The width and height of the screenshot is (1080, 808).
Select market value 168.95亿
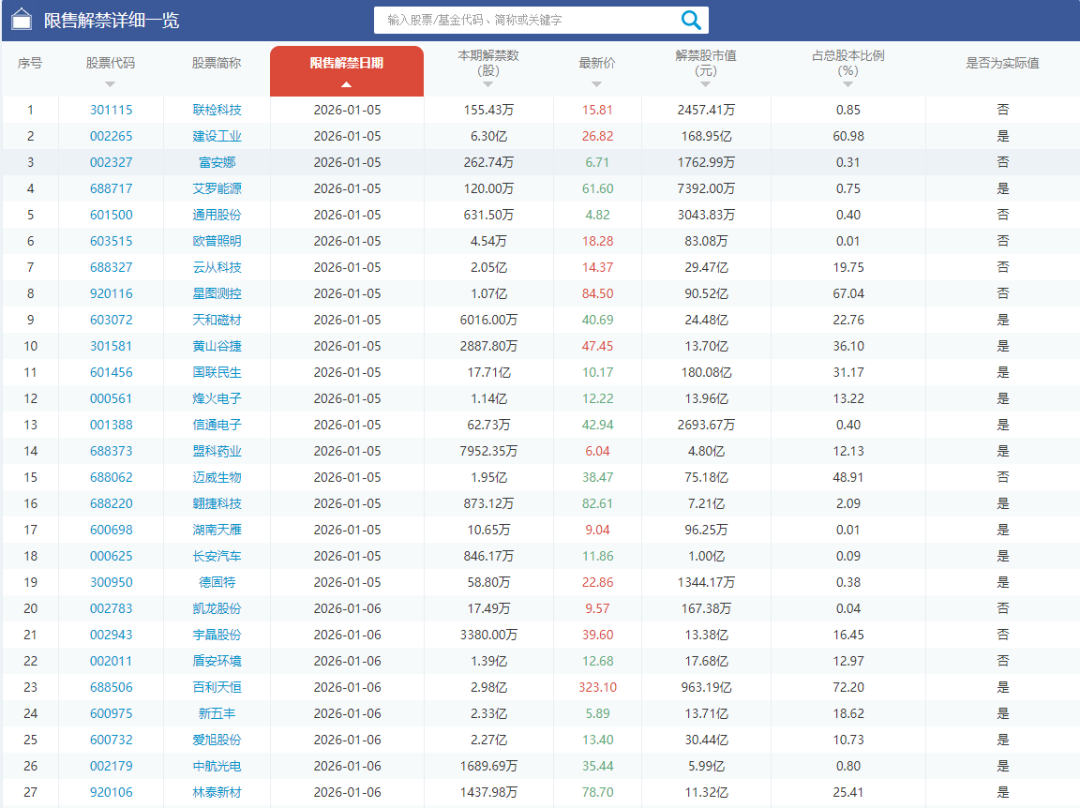point(706,136)
